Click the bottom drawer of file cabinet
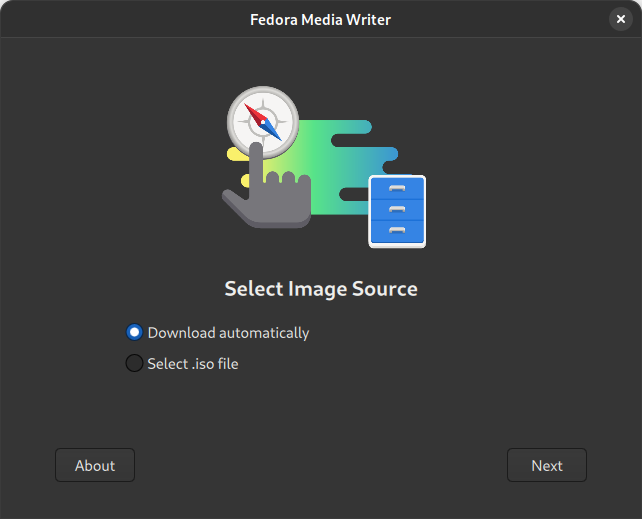 point(397,231)
